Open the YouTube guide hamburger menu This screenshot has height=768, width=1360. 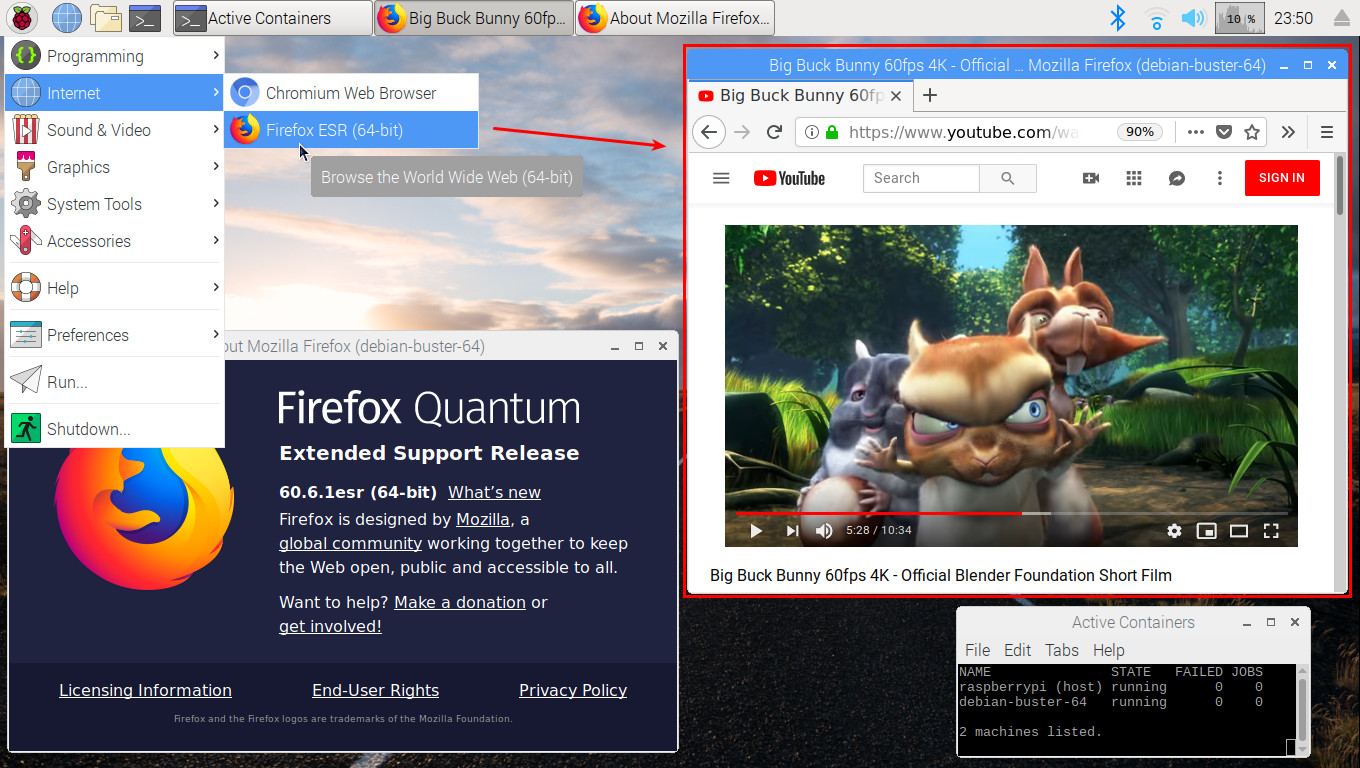(721, 178)
